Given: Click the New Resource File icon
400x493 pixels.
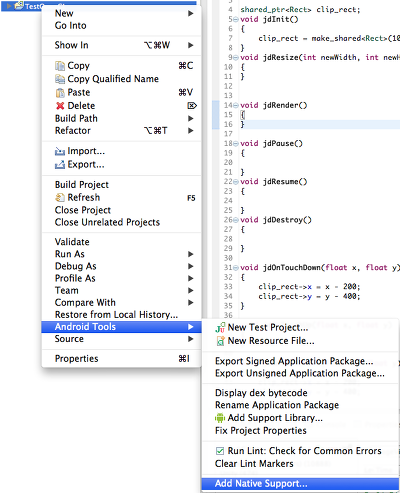Looking at the screenshot, I should 220,341.
